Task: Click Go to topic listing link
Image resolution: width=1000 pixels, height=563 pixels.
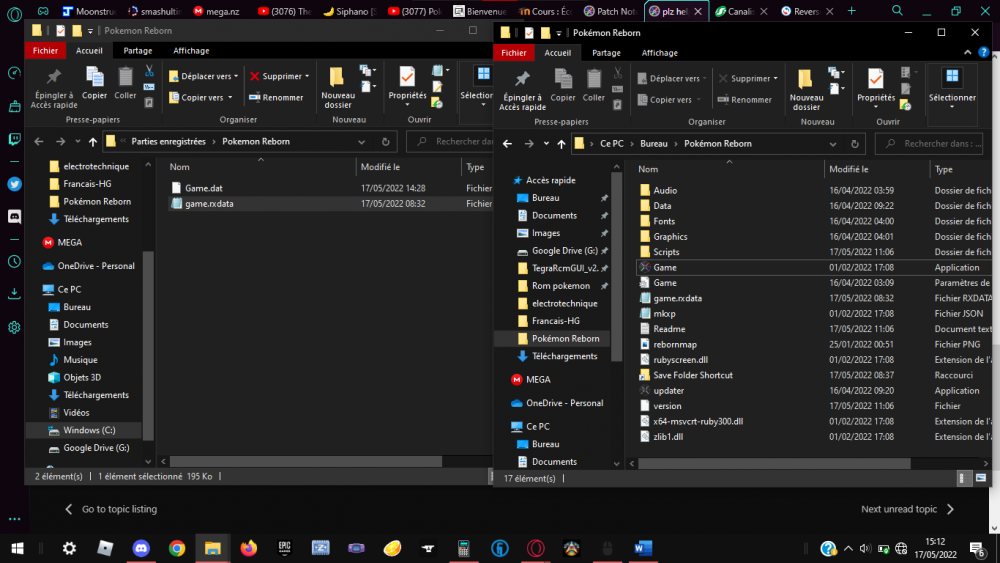Action: click(x=111, y=509)
